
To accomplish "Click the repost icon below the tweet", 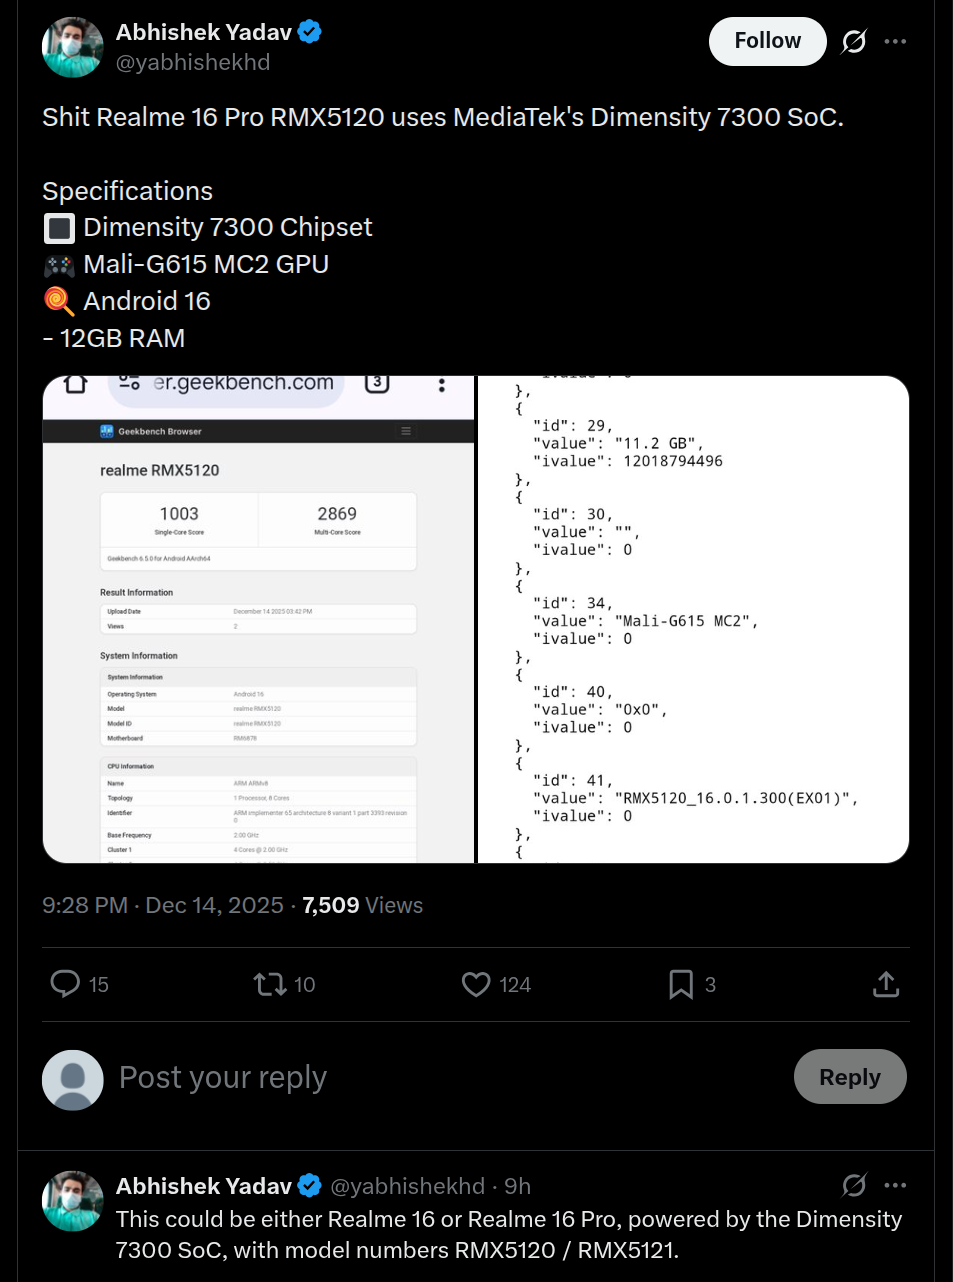I will pyautogui.click(x=269, y=984).
